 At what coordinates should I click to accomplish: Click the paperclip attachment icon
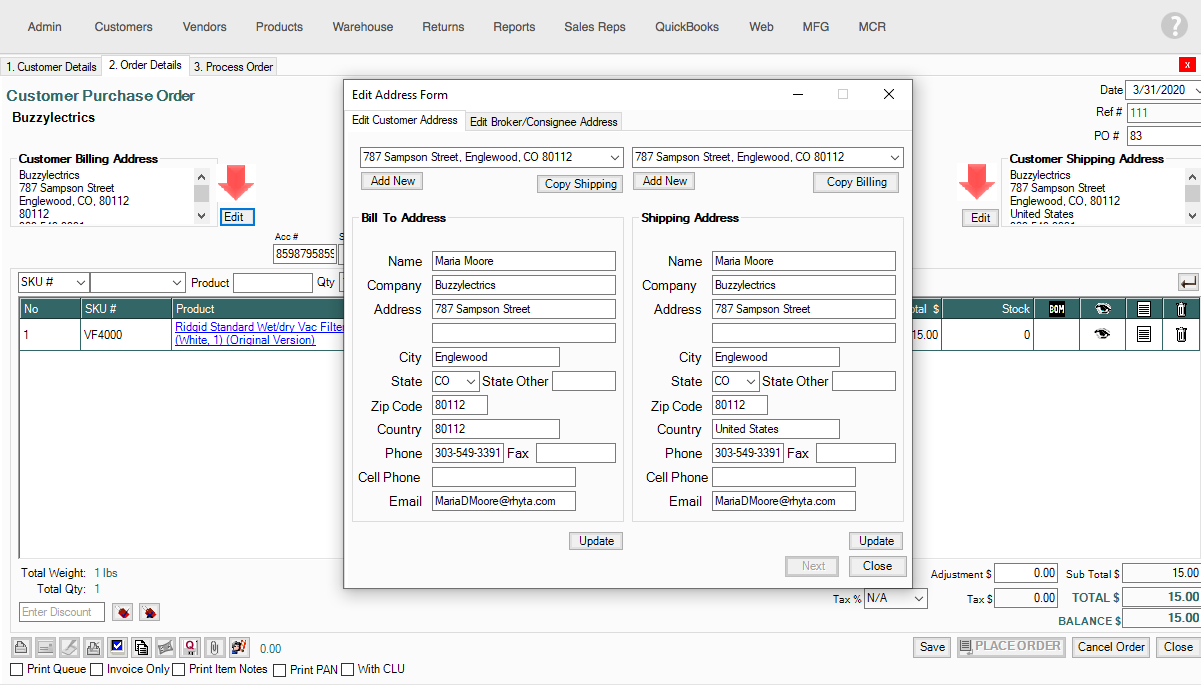click(214, 647)
